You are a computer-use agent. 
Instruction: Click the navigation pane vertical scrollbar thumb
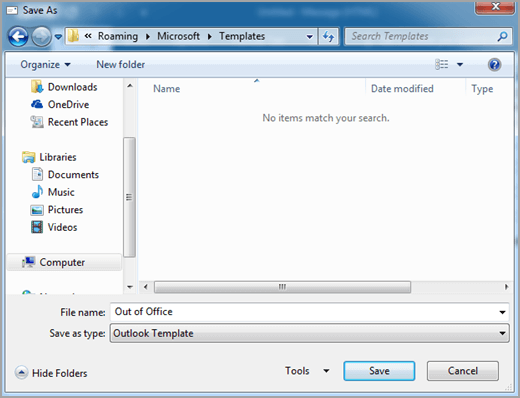tap(130, 197)
